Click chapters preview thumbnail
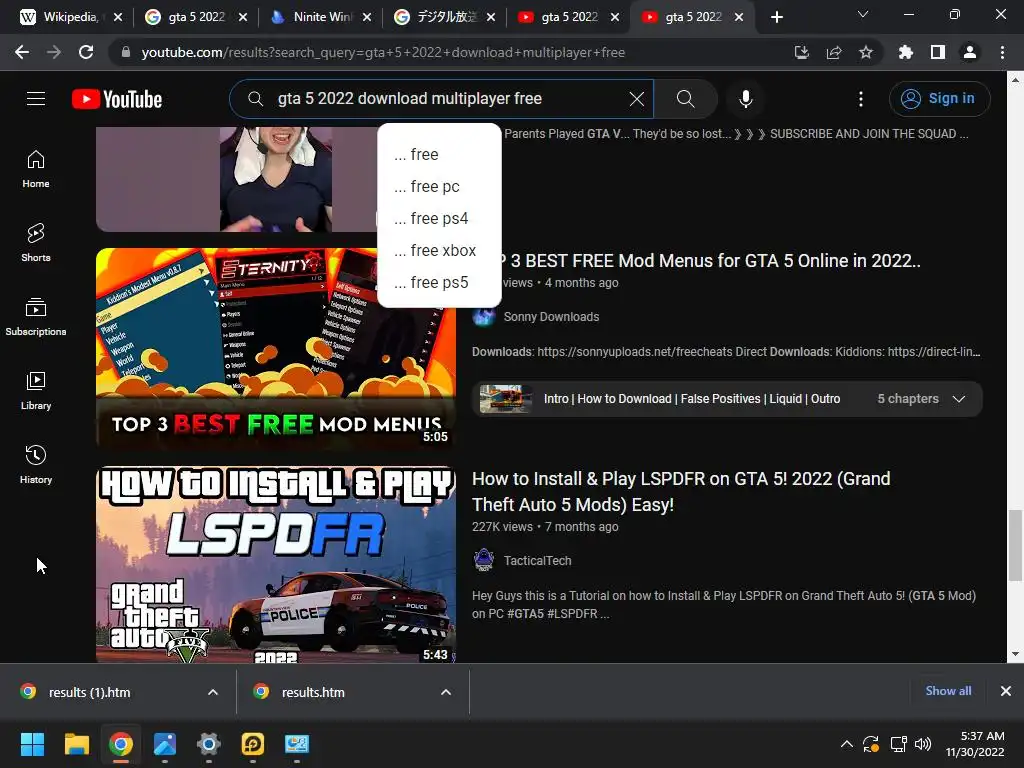 tap(505, 398)
